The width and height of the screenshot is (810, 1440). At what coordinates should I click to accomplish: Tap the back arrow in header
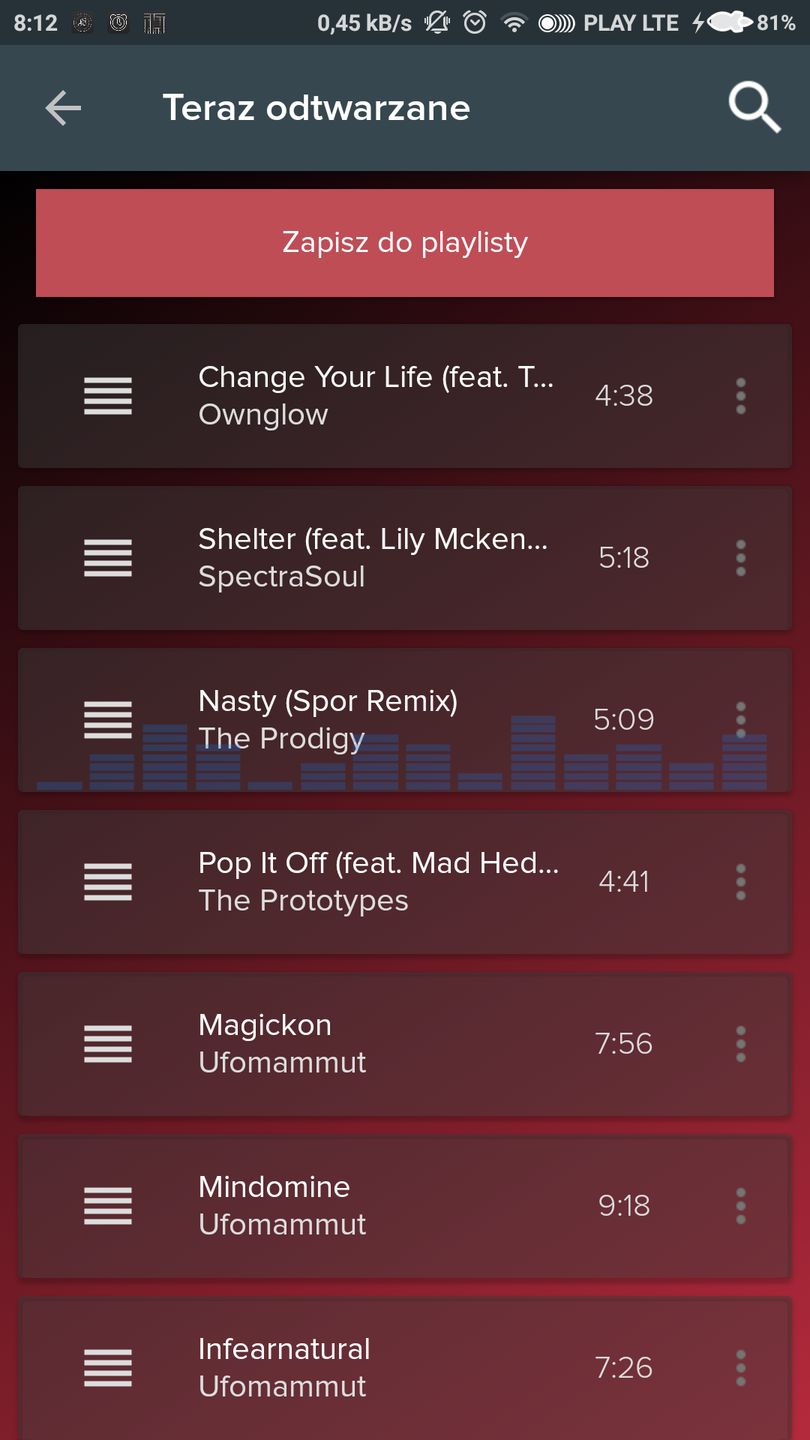pos(63,108)
